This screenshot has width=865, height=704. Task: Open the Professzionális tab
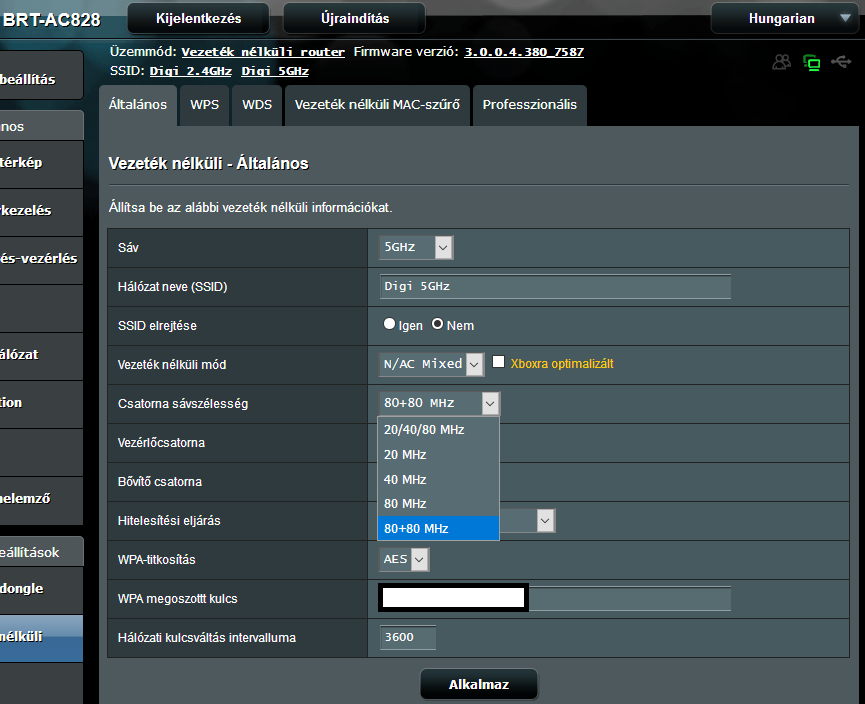pos(530,105)
